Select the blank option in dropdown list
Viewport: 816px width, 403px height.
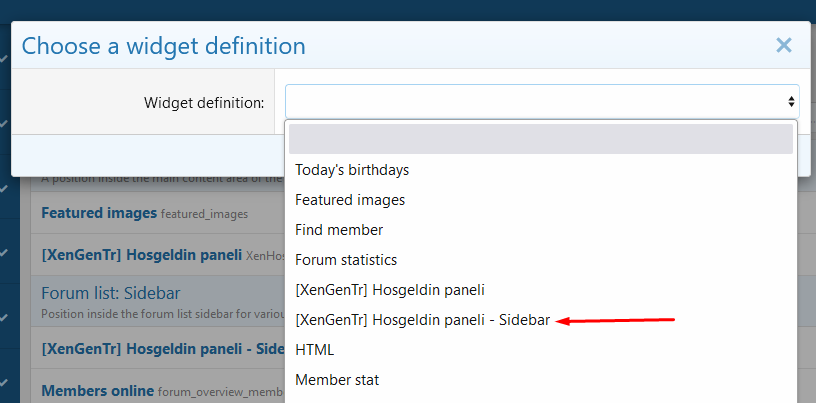[541, 139]
